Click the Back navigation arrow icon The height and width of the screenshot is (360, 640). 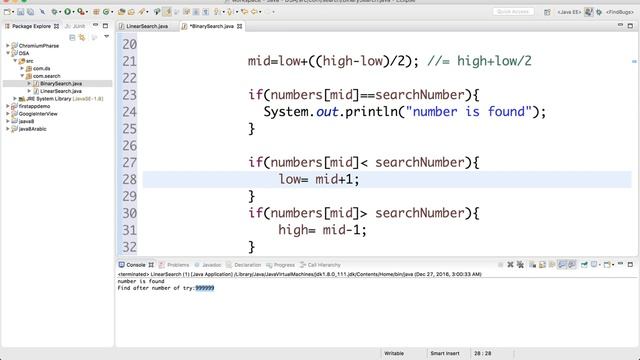tap(254, 12)
